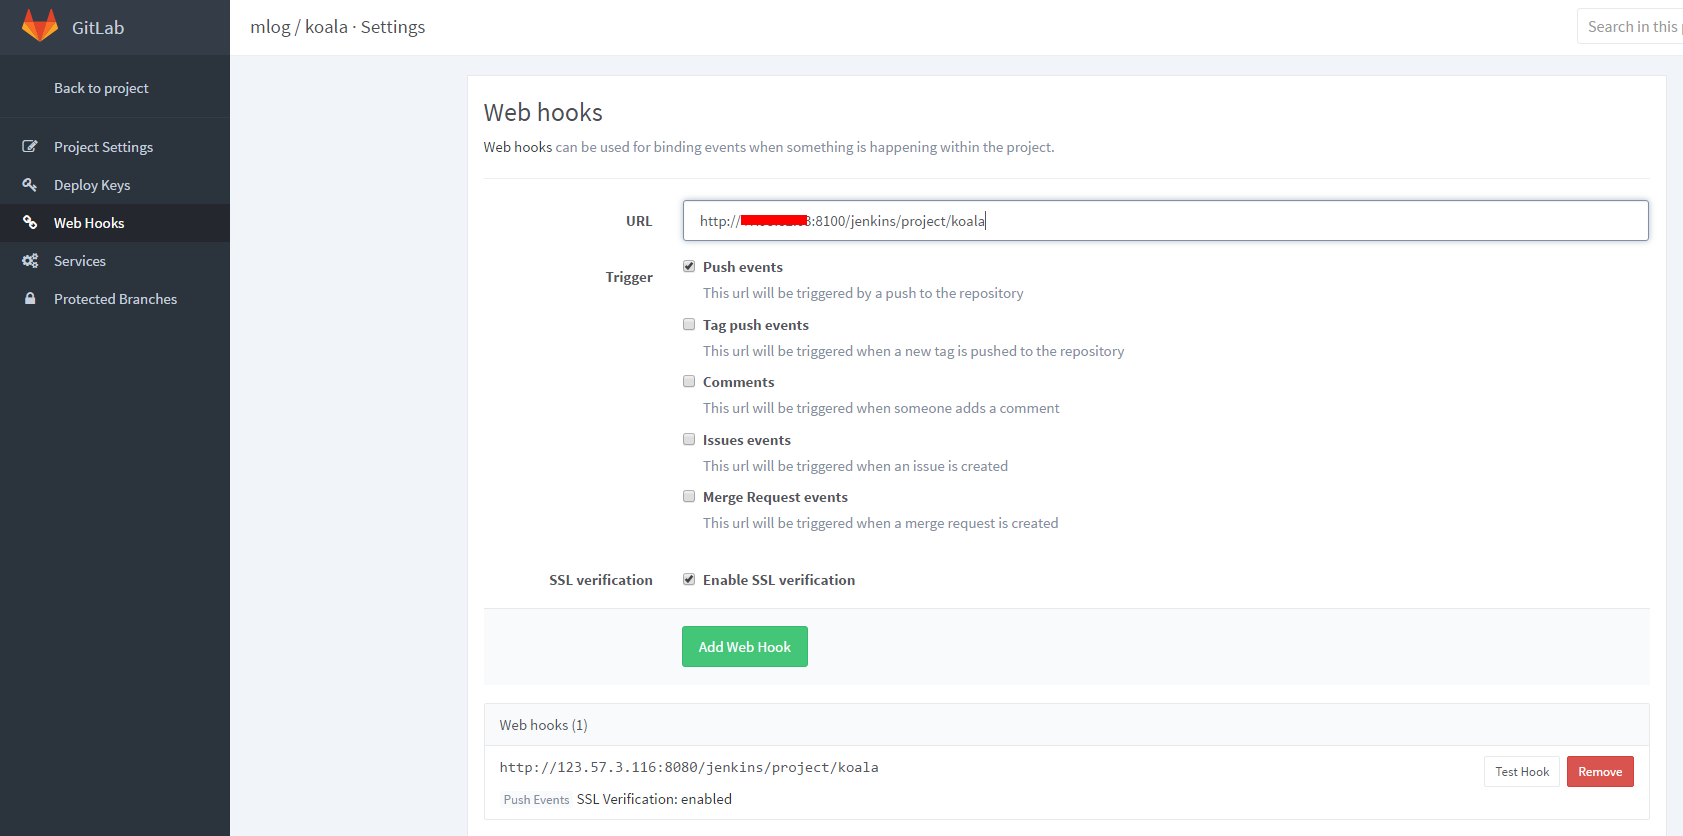Click the Deploy Keys key icon
The height and width of the screenshot is (836, 1683).
point(30,185)
